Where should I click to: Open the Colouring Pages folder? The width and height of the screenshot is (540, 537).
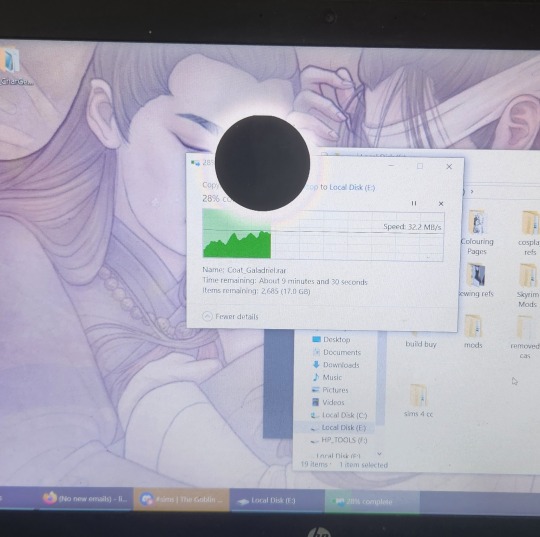477,233
